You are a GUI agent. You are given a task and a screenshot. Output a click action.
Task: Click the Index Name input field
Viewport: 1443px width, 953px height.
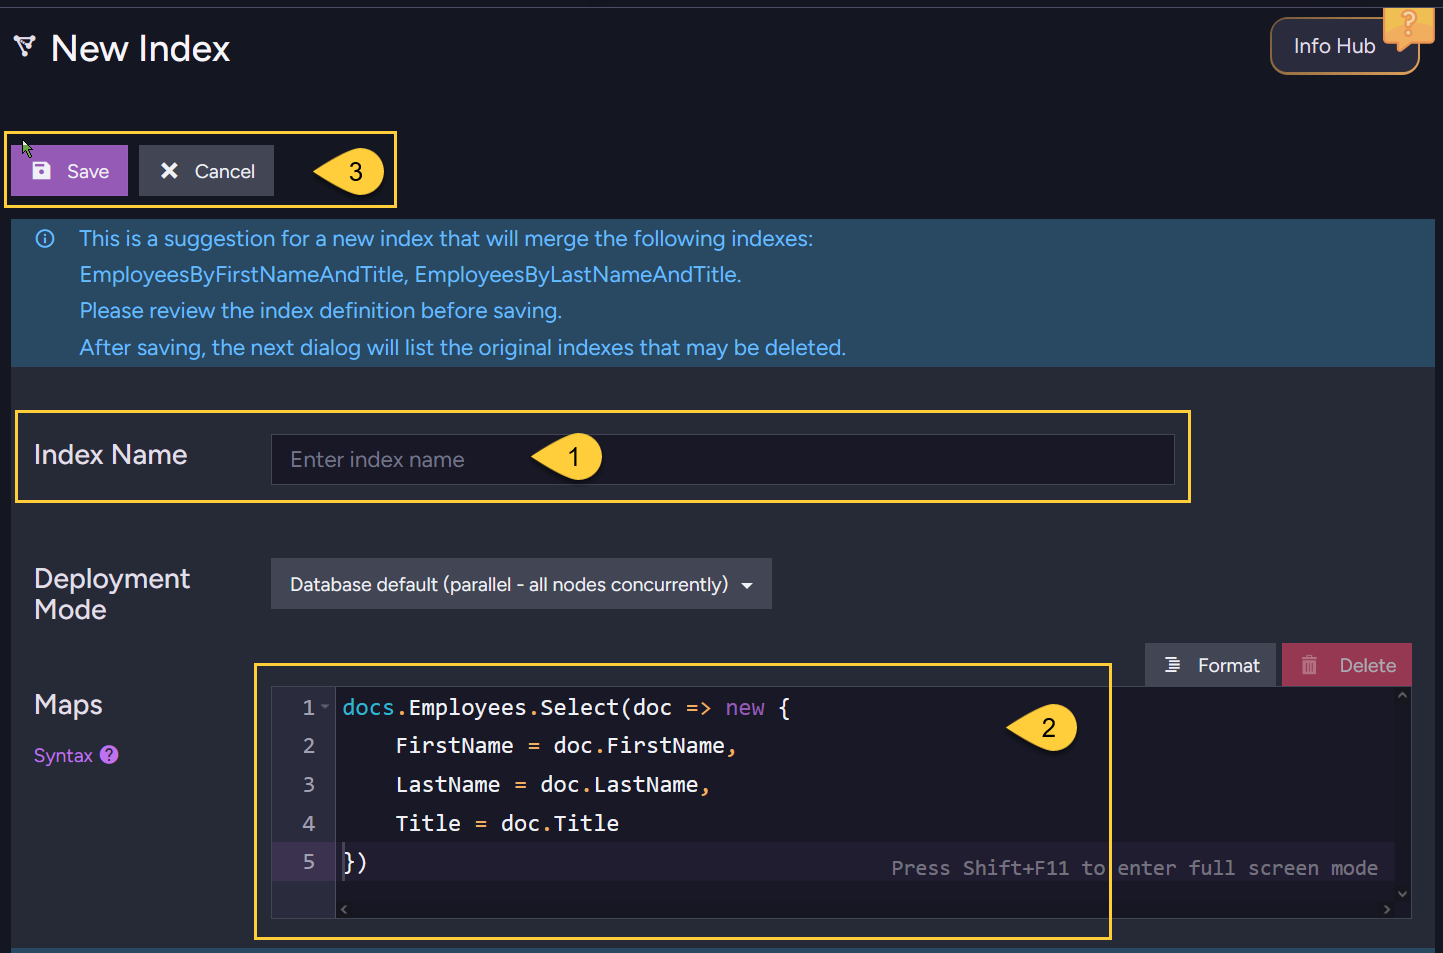[x=722, y=459]
